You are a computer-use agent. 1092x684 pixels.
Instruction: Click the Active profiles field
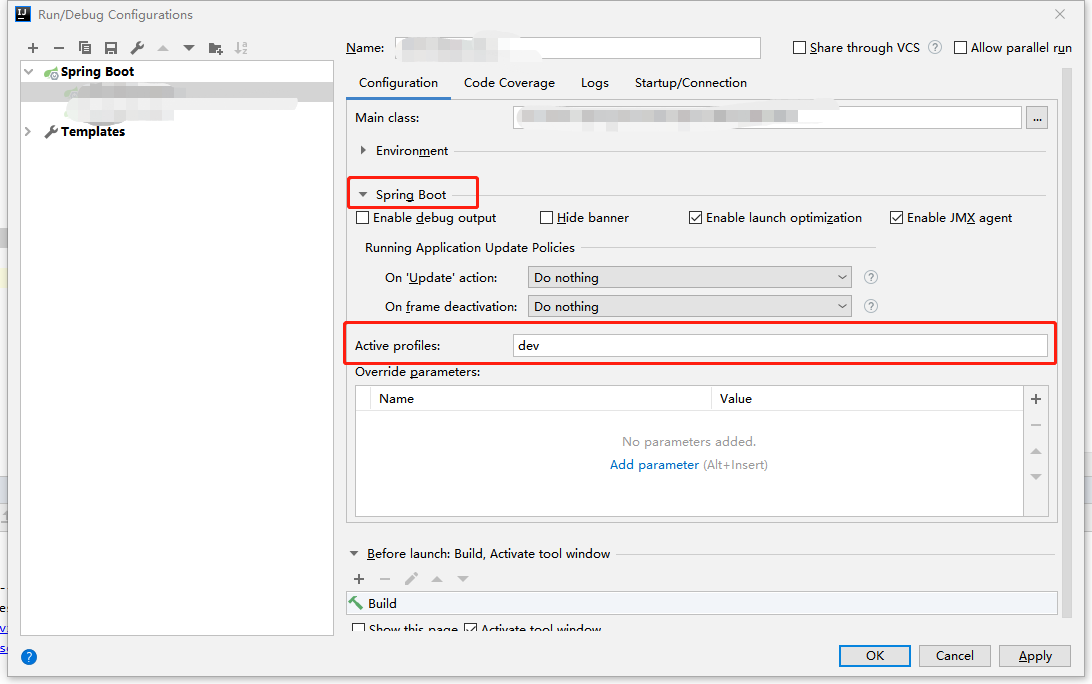(x=780, y=345)
